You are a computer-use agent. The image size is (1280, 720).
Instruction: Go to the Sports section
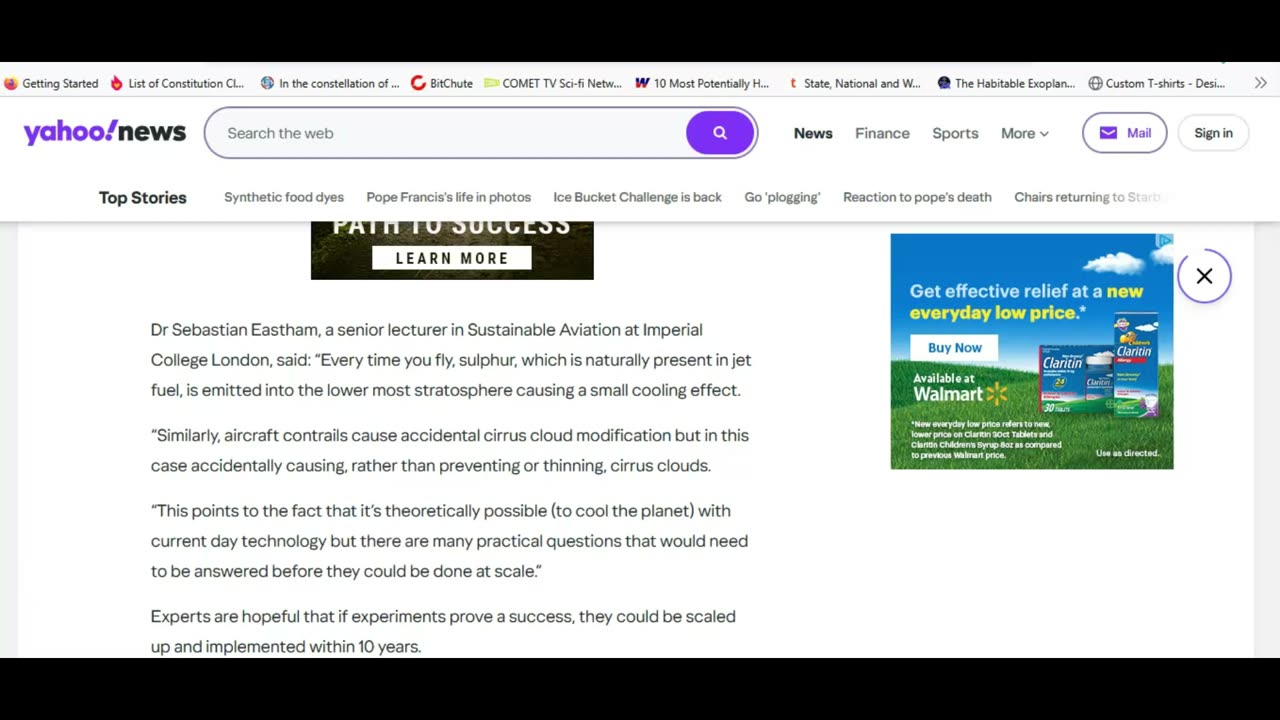pos(955,133)
